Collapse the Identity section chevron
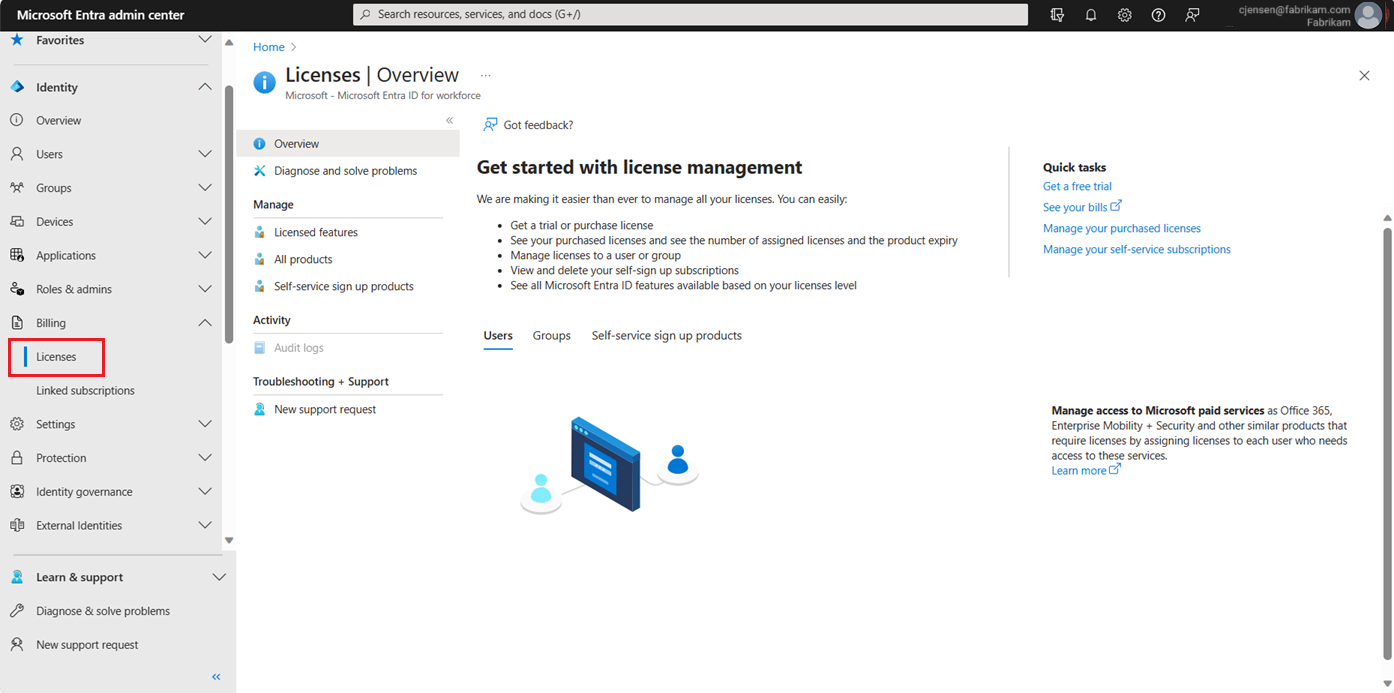Image resolution: width=1394 pixels, height=693 pixels. coord(205,87)
